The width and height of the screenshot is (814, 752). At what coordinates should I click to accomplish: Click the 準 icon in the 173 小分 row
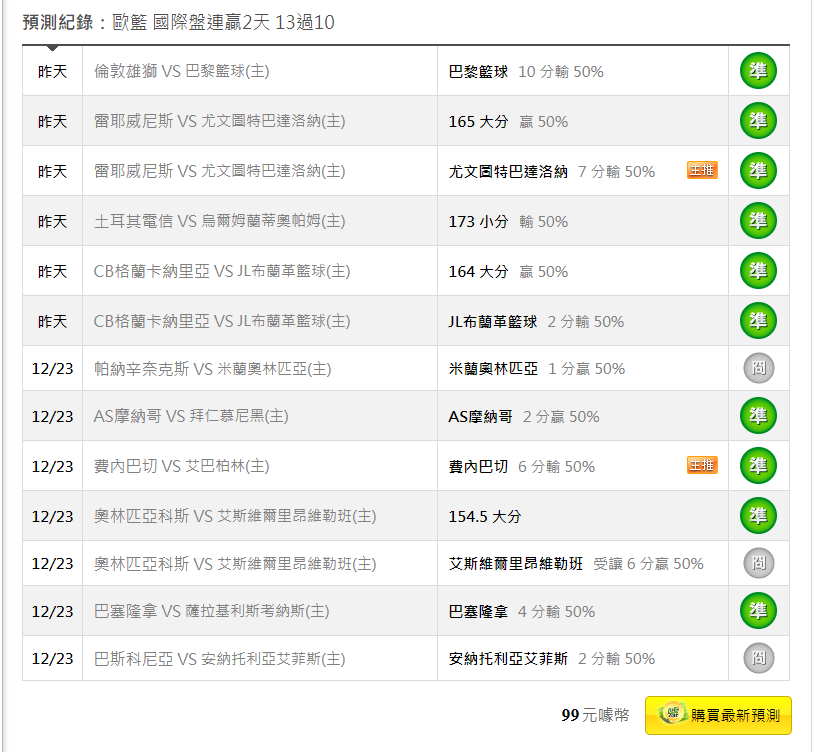click(x=758, y=221)
